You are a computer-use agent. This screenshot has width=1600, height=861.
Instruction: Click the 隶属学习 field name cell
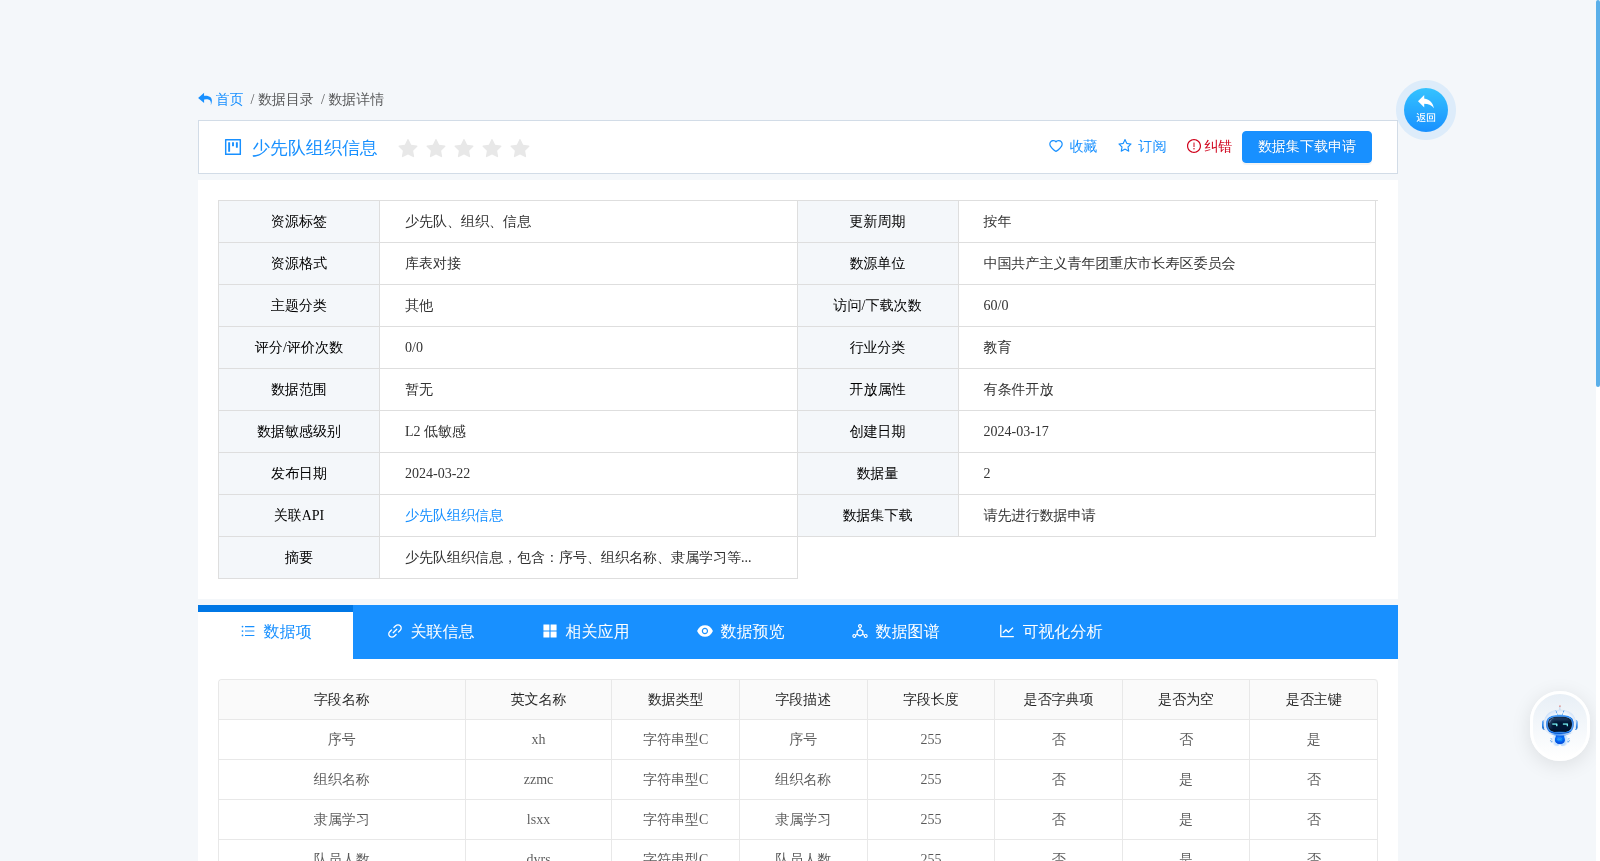(x=342, y=820)
